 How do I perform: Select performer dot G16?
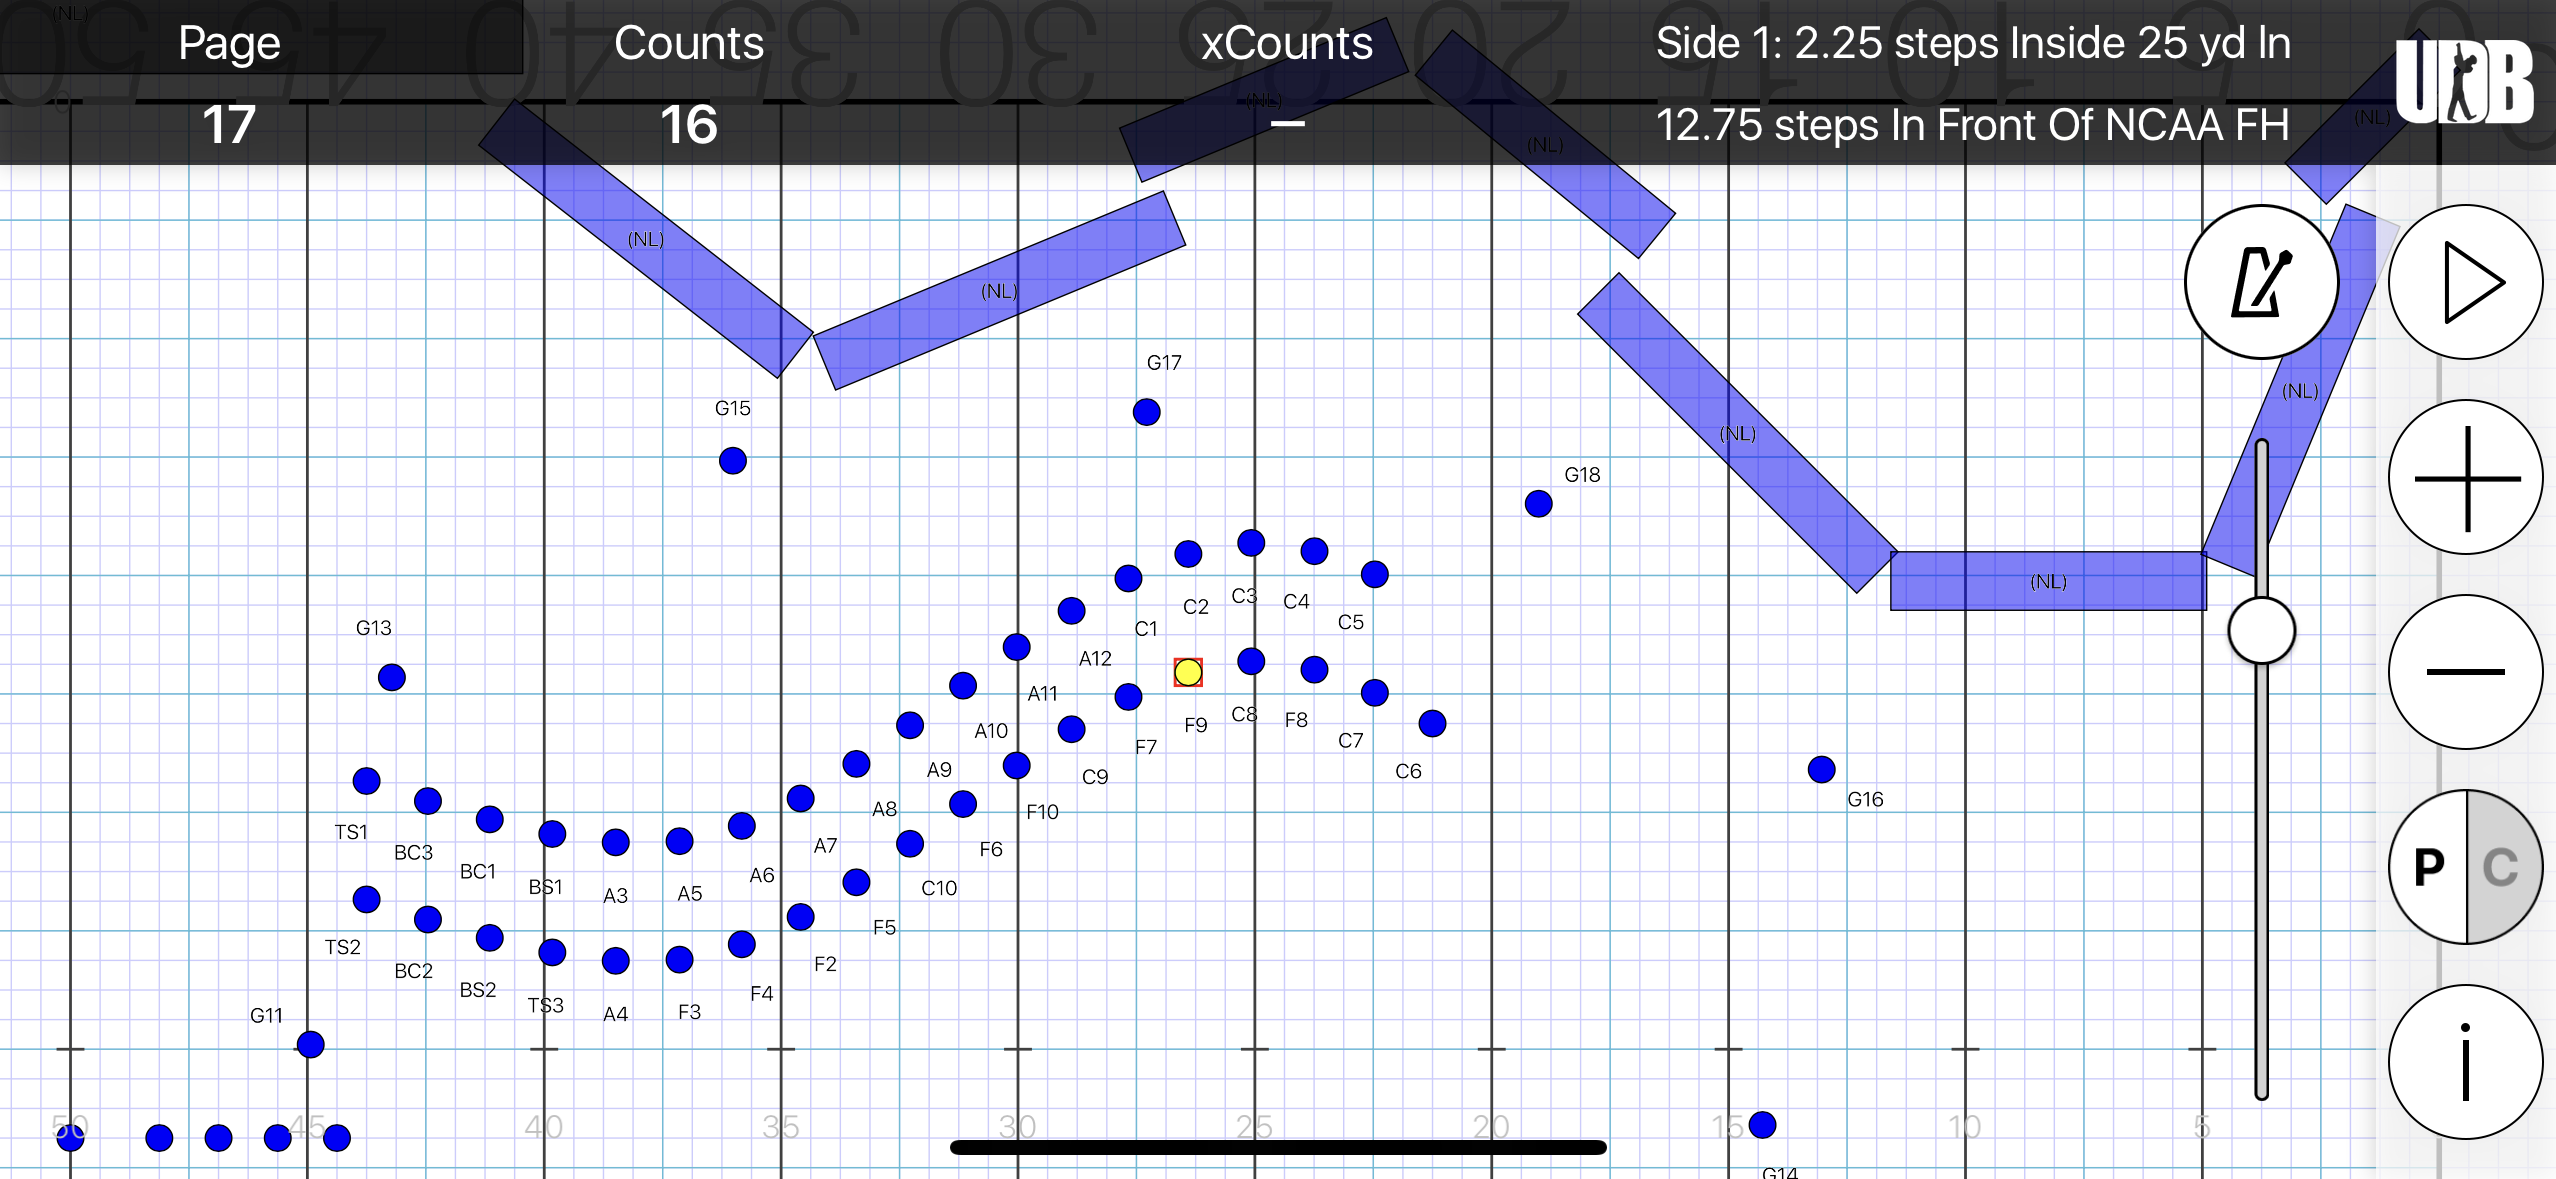pyautogui.click(x=1822, y=770)
